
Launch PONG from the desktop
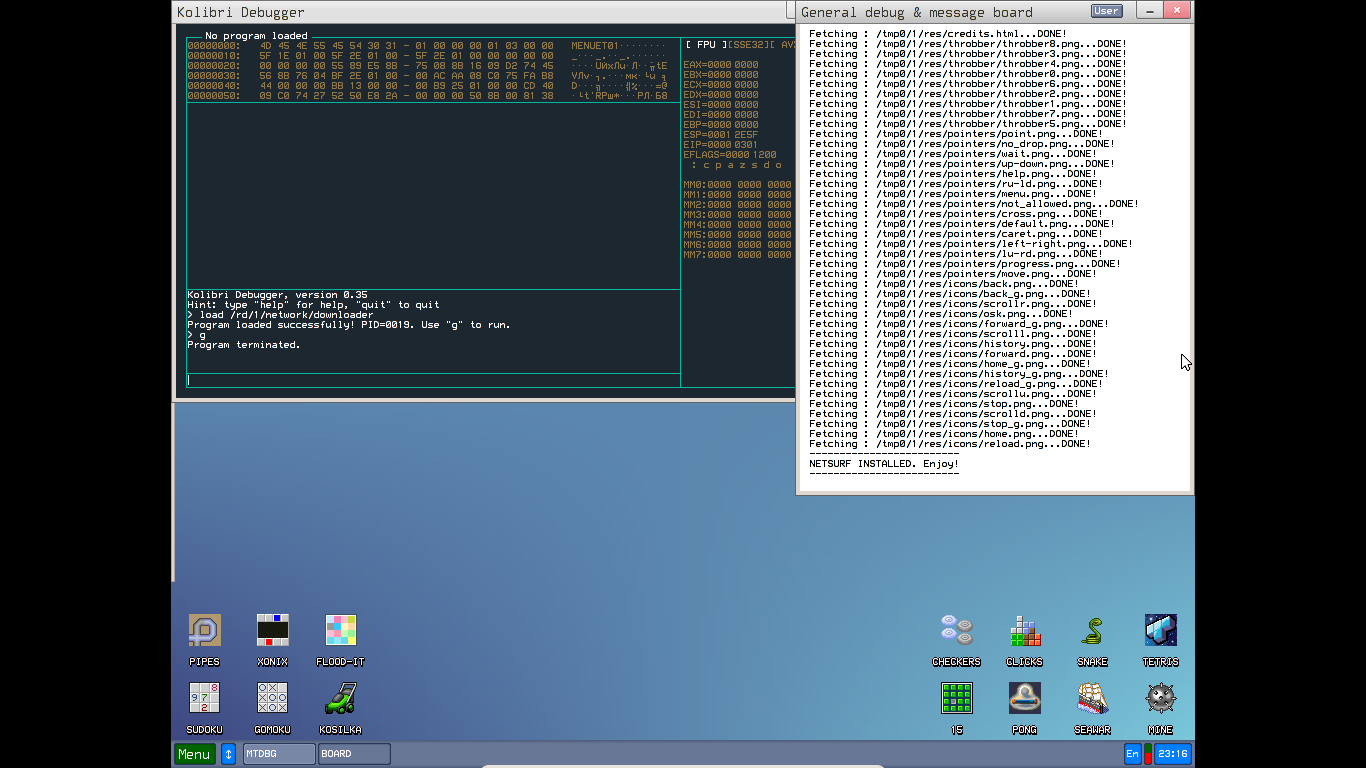pos(1024,698)
